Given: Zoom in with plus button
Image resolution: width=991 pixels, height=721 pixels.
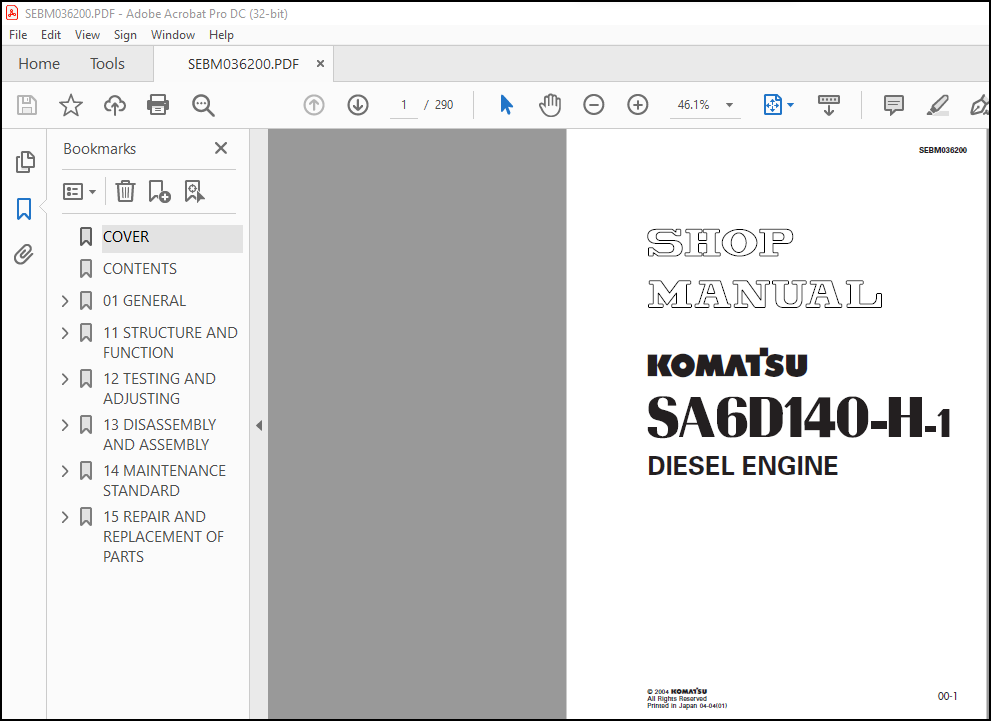Looking at the screenshot, I should [x=638, y=105].
